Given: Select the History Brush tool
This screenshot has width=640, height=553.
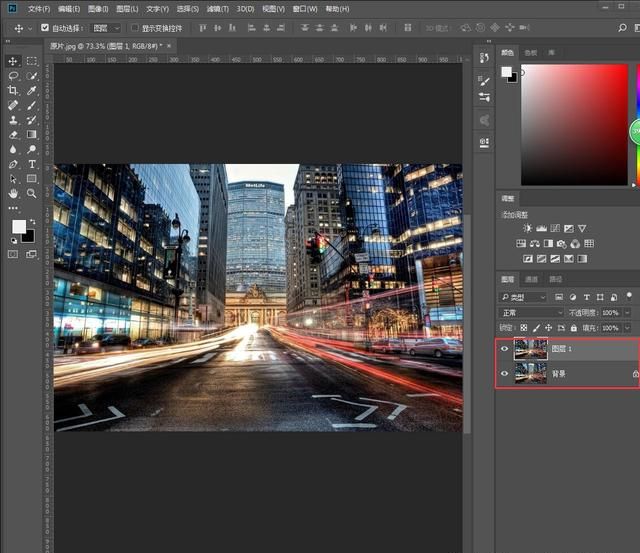Looking at the screenshot, I should (x=31, y=120).
